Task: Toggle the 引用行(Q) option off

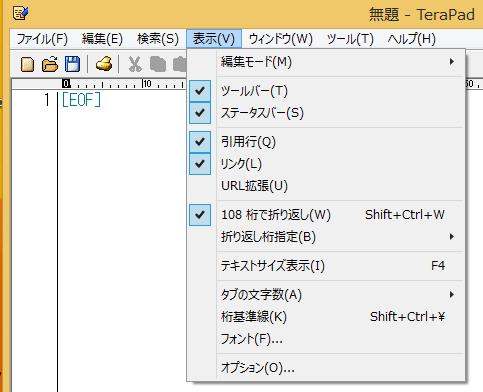Action: 327,142
